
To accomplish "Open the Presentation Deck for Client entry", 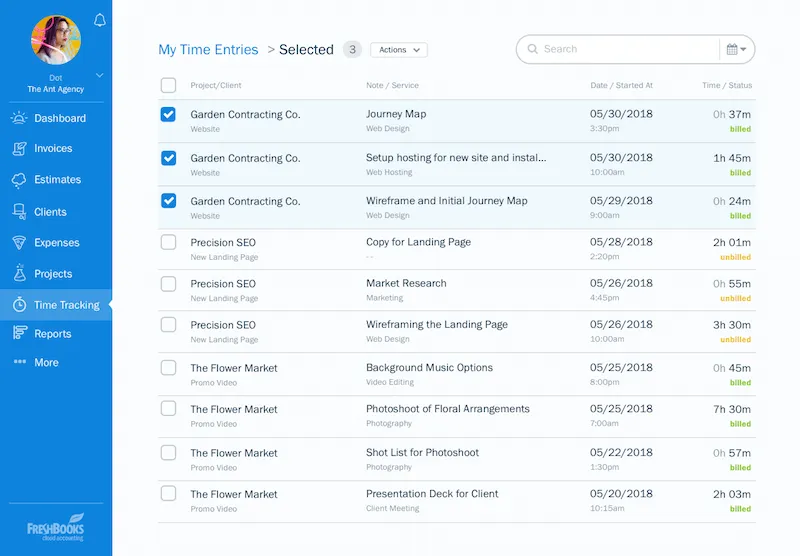I will 432,493.
